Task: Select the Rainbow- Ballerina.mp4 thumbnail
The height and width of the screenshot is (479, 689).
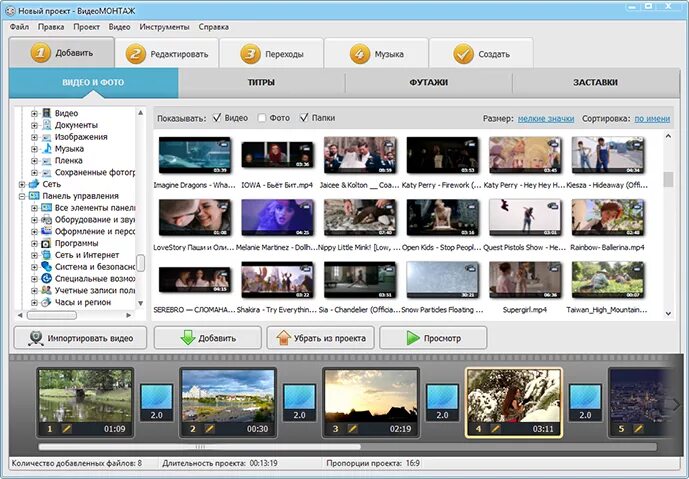Action: [608, 218]
